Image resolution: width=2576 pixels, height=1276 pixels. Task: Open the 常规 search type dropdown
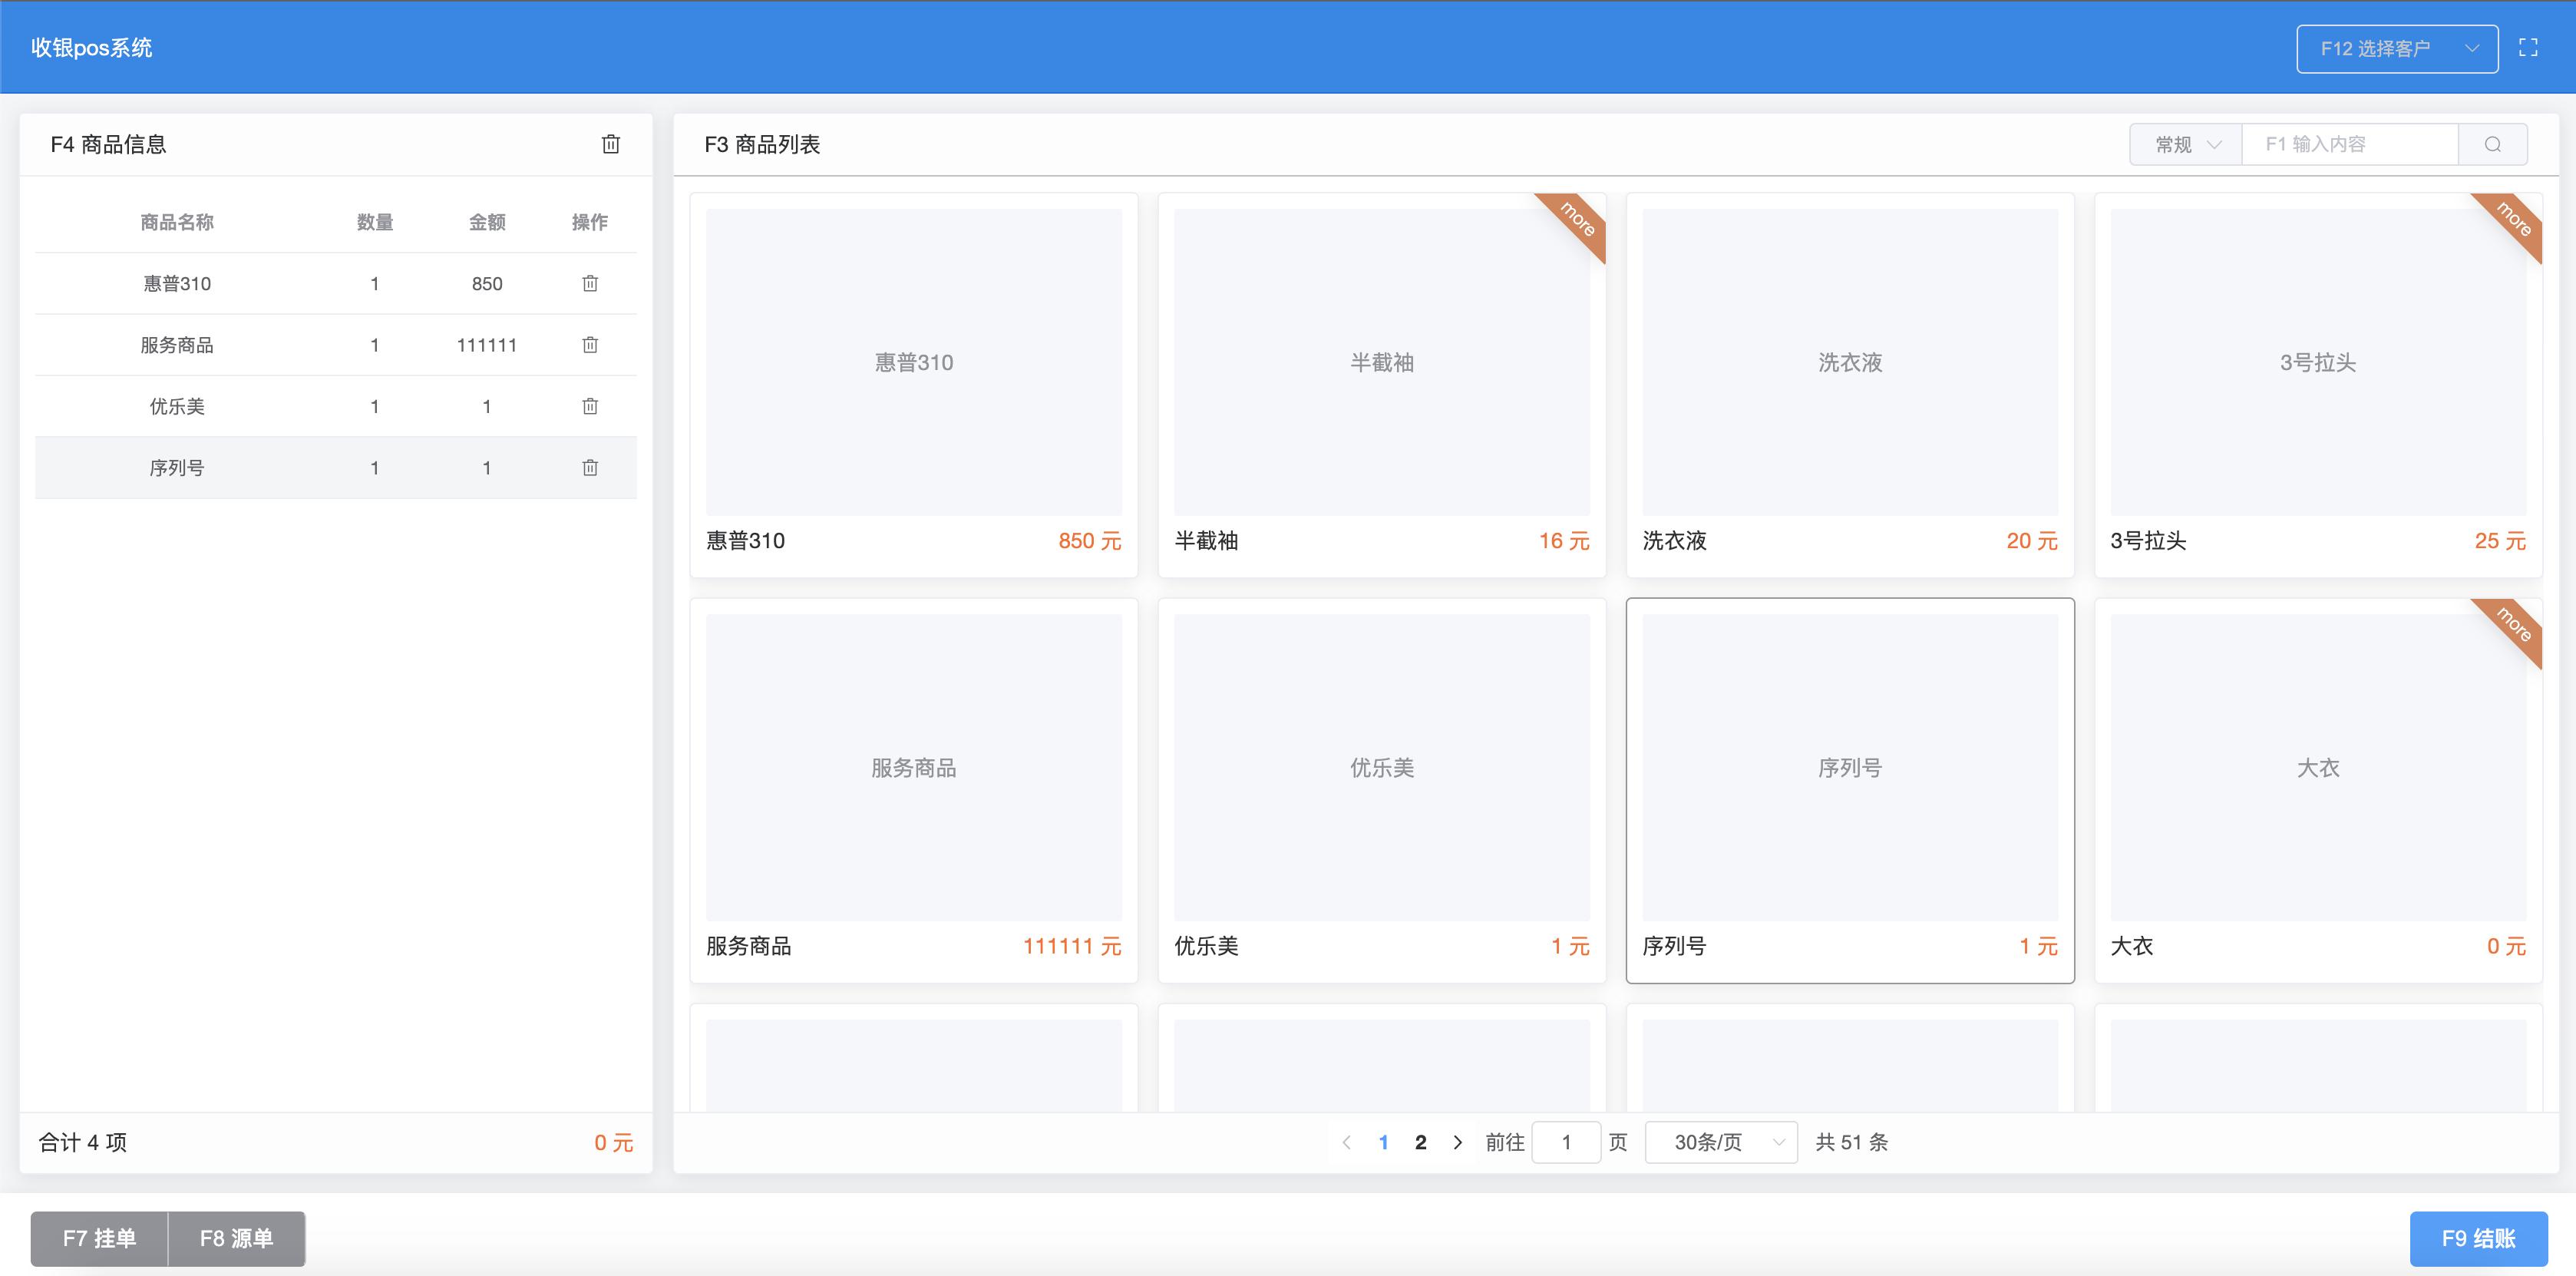[2184, 143]
